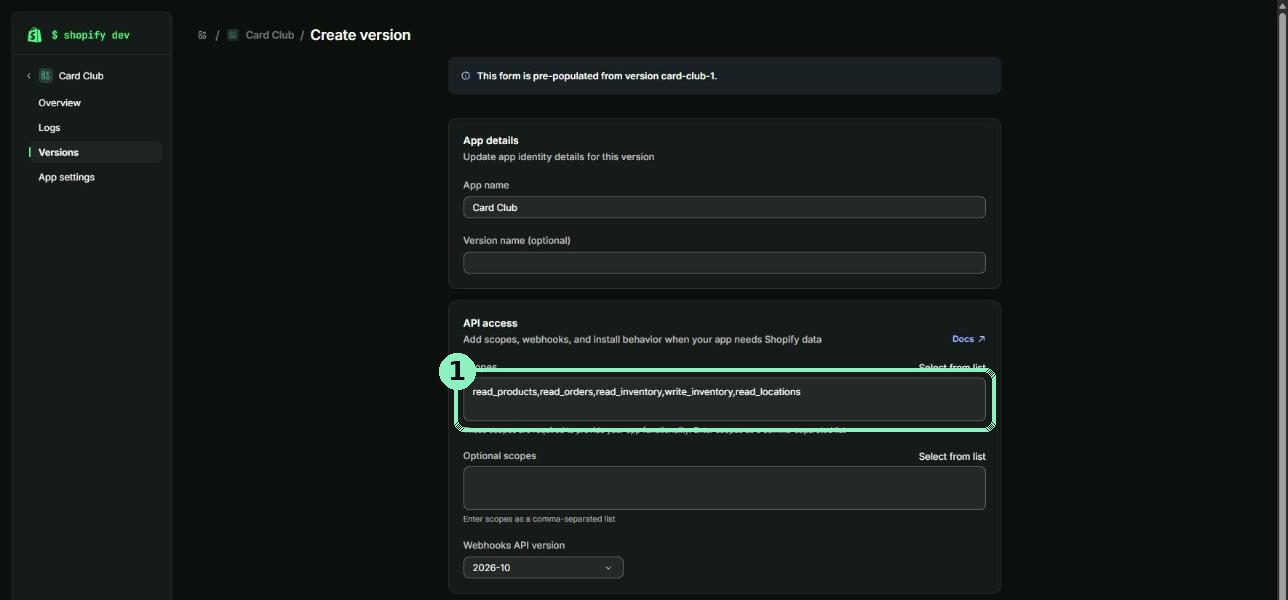
Task: Click the Scopes text area
Action: point(724,399)
